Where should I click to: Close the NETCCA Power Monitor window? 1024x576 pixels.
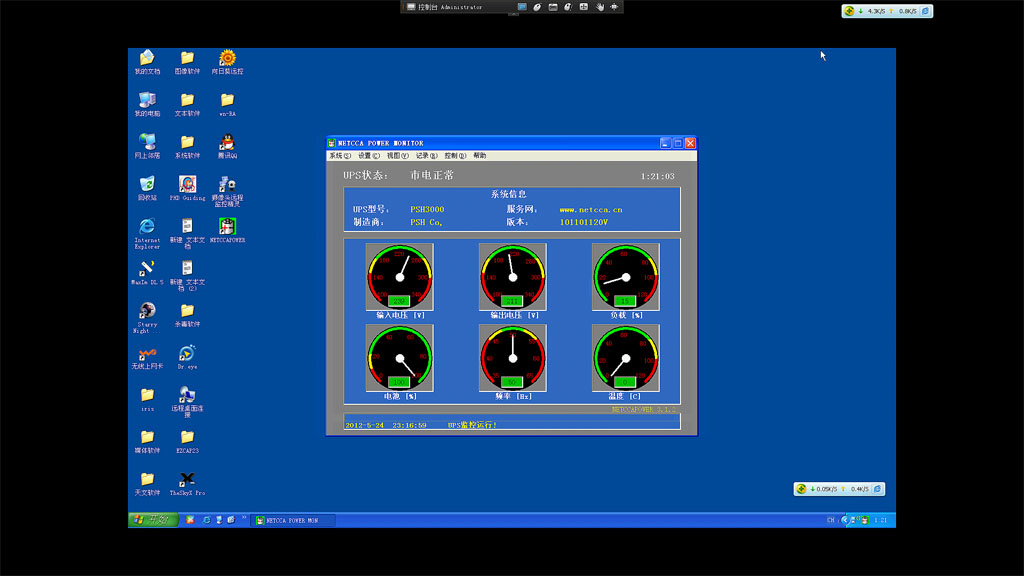click(690, 143)
